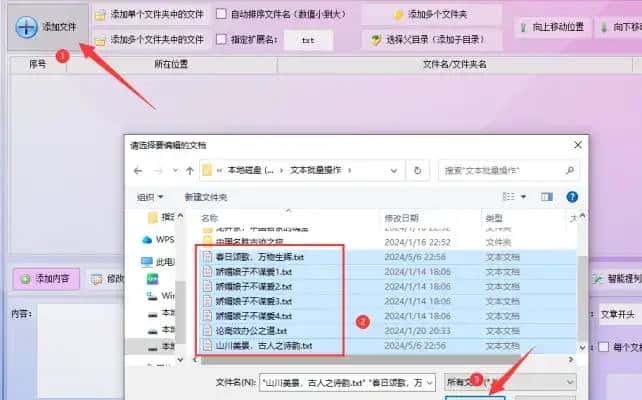Viewport: 642px width, 400px height.
Task: Click the horizontal scrollbar right arrow
Action: 571,360
